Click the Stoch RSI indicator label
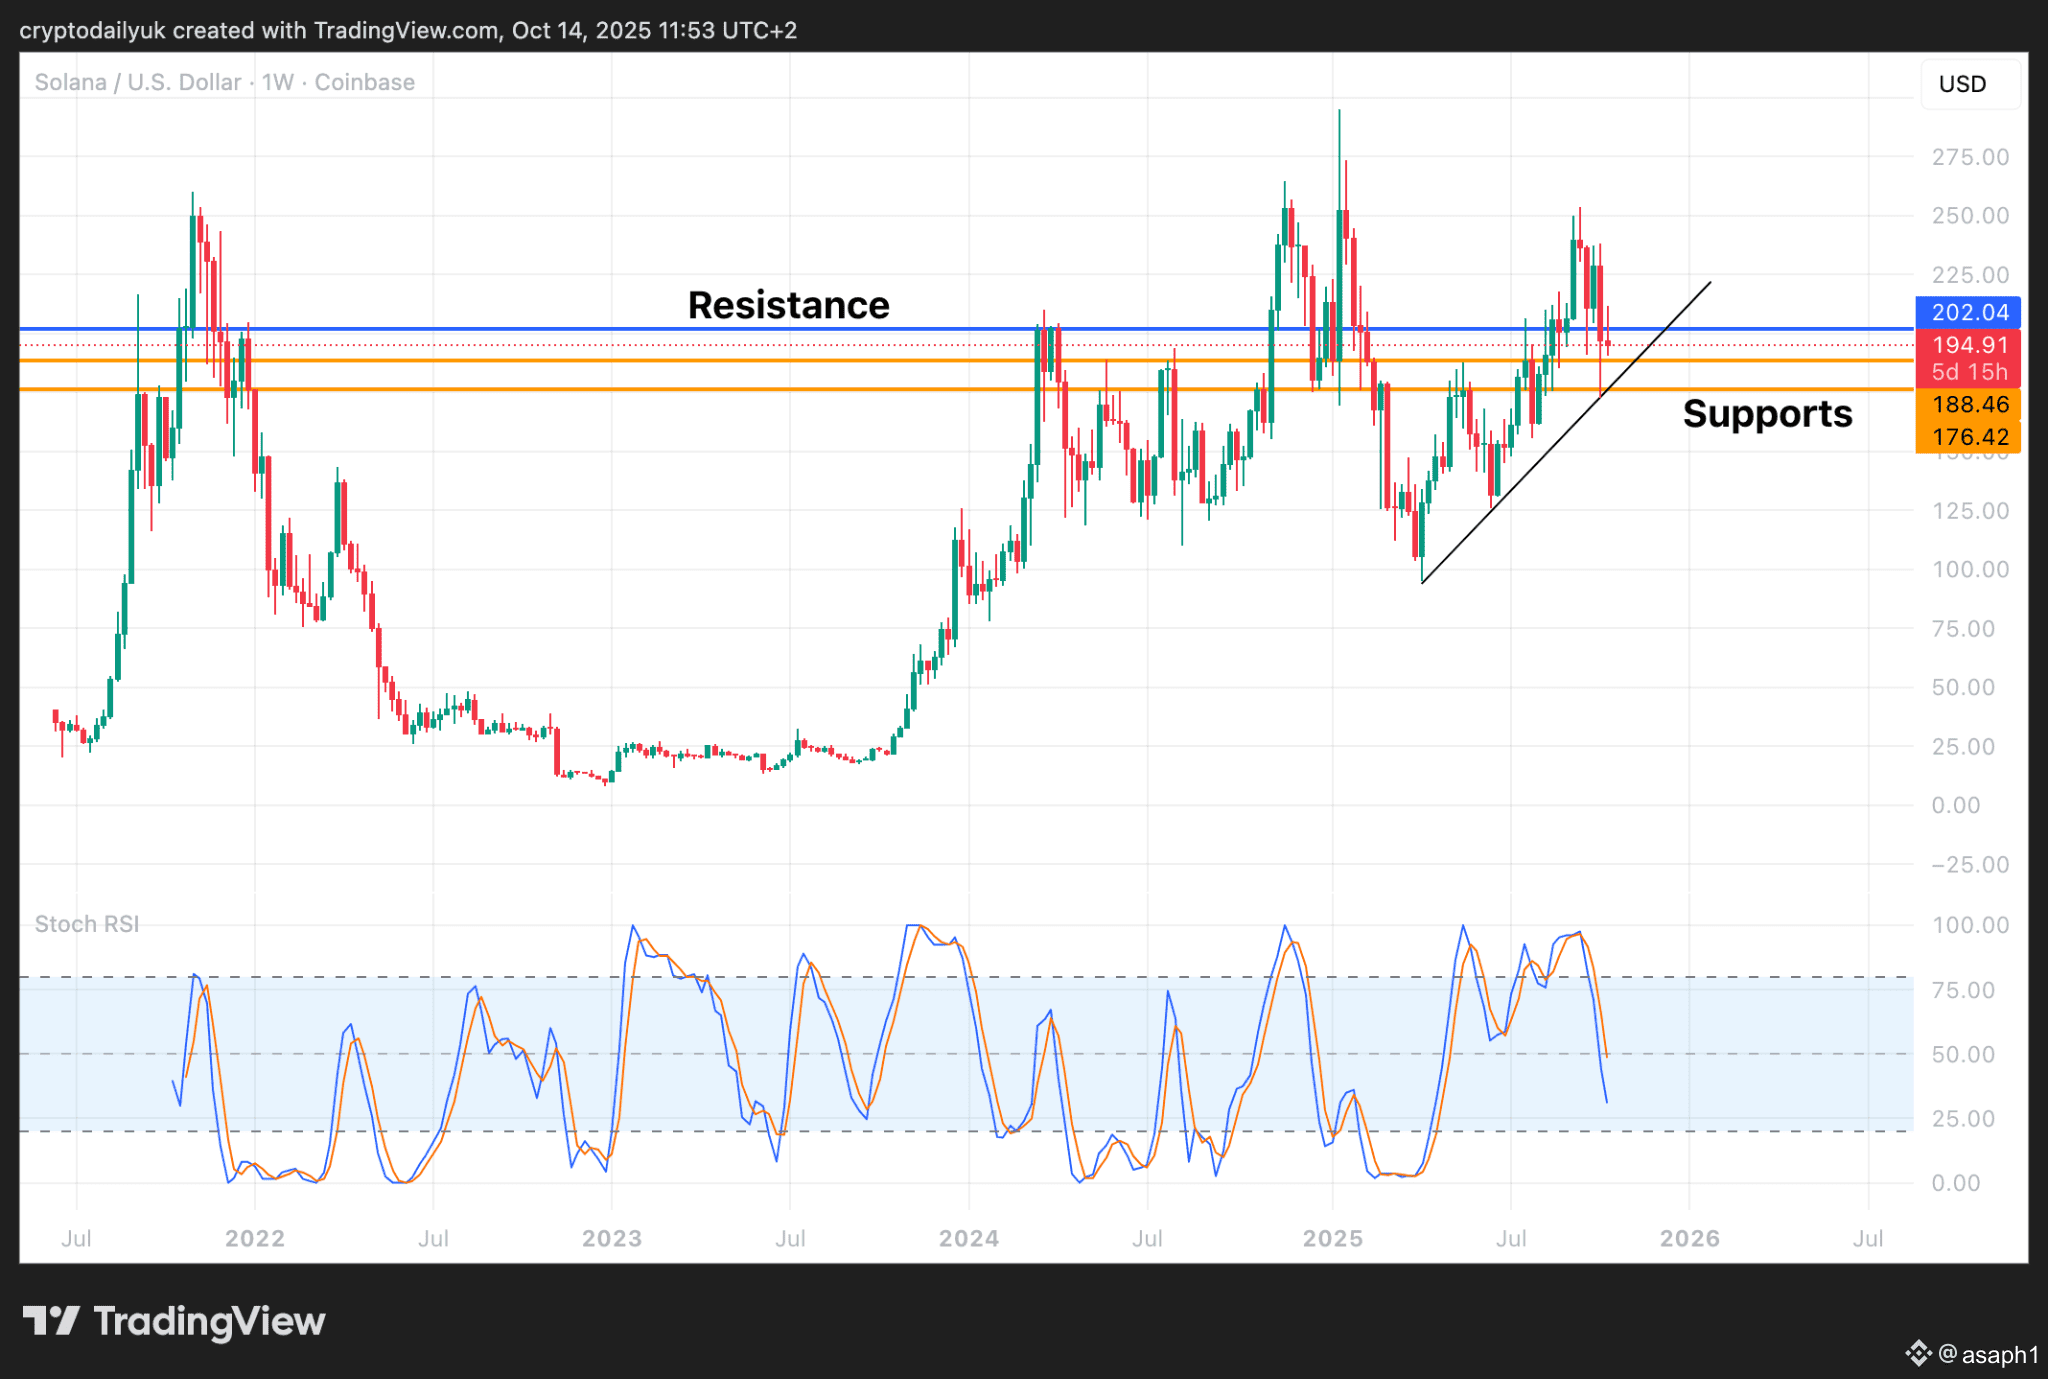 [x=87, y=924]
